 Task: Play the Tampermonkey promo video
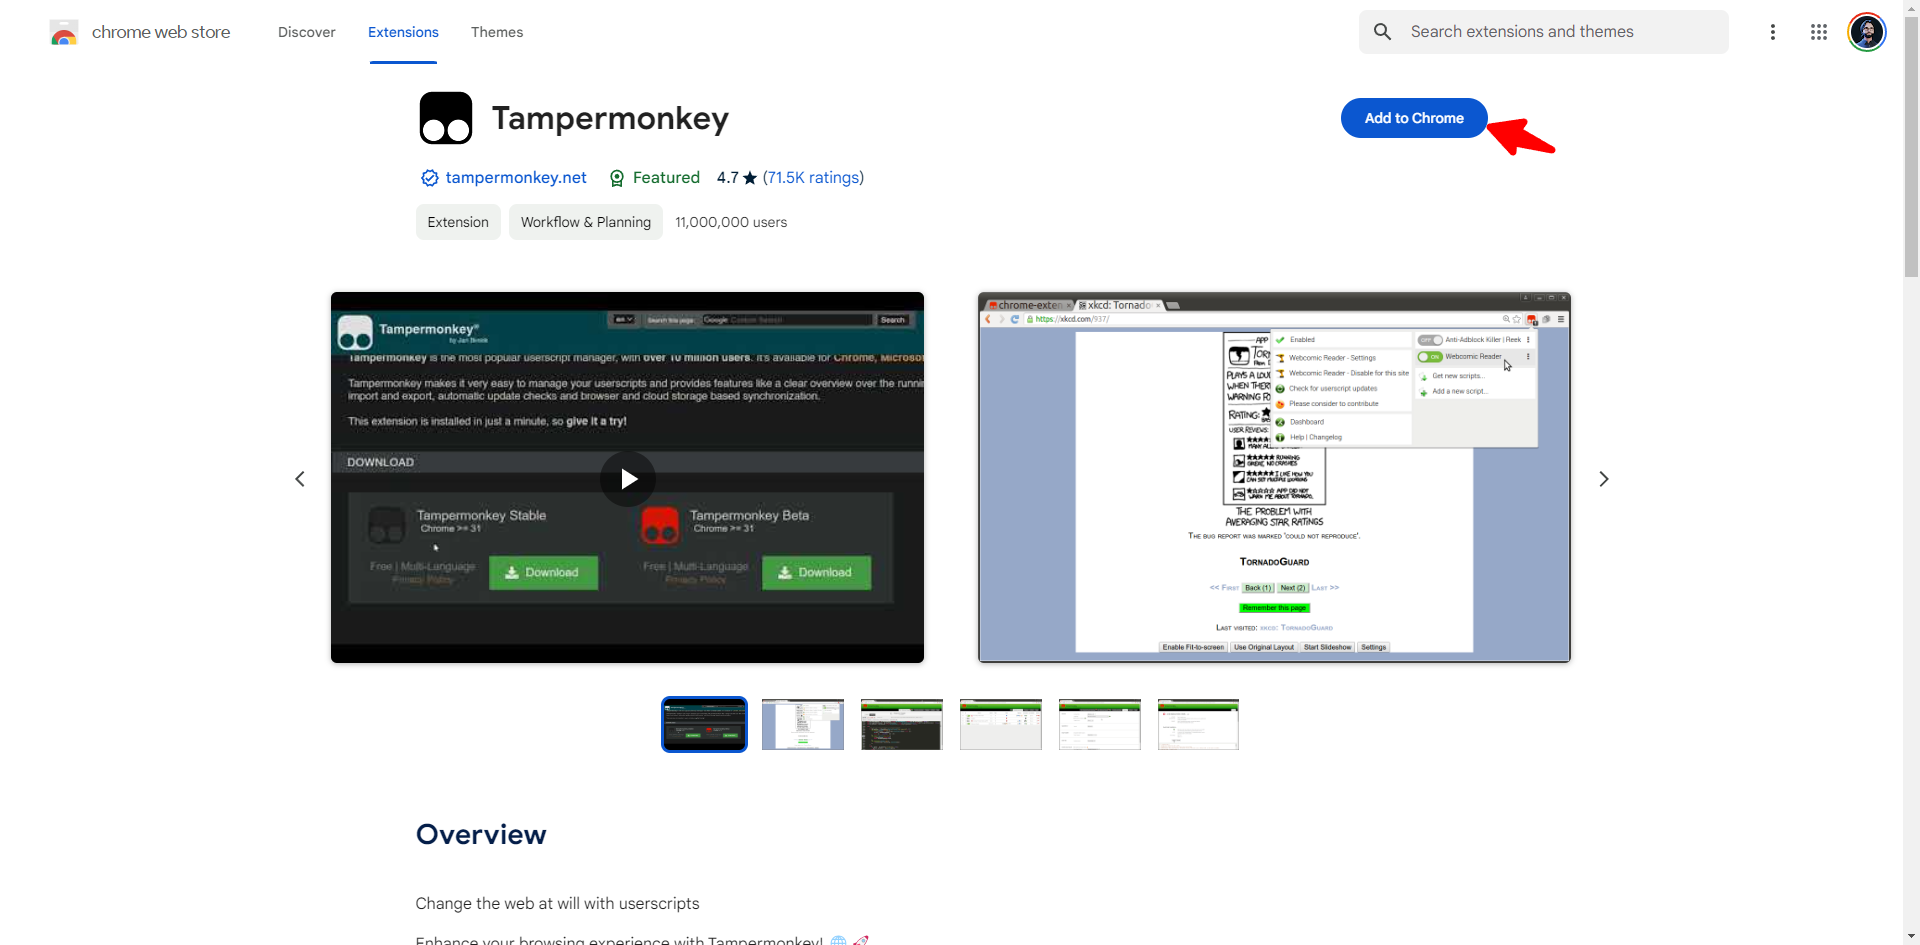click(x=627, y=479)
